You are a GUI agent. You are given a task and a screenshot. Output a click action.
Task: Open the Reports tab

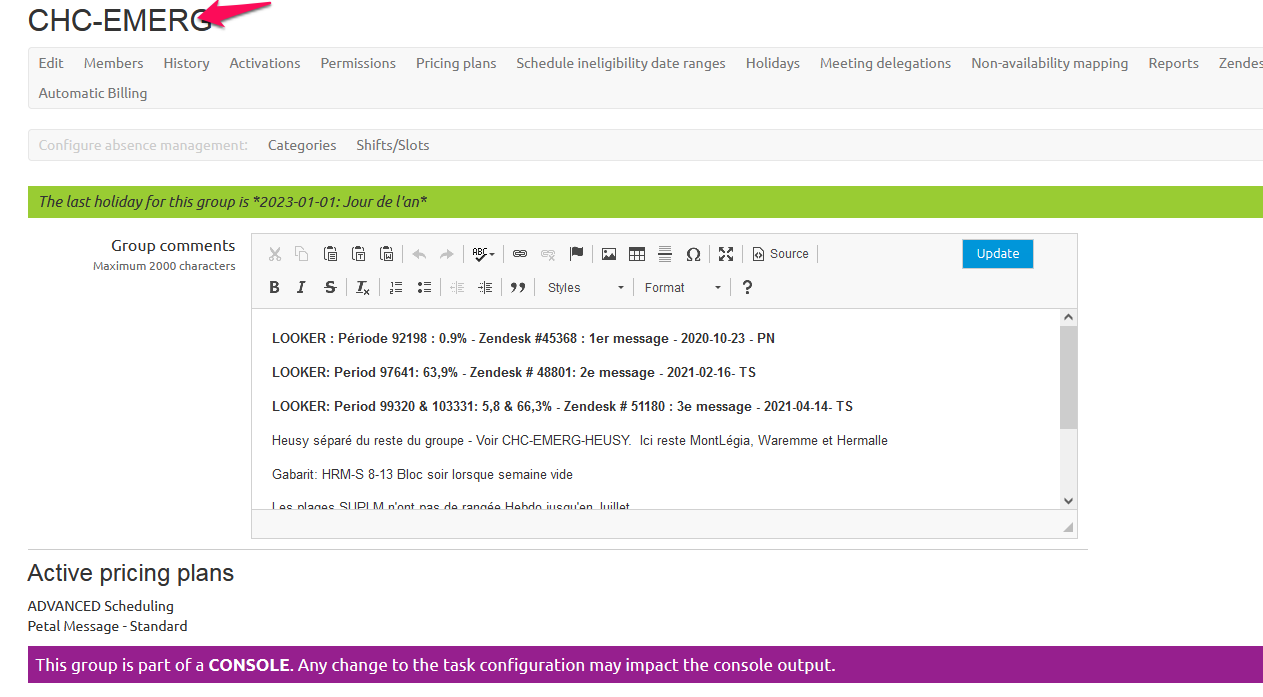[x=1173, y=63]
